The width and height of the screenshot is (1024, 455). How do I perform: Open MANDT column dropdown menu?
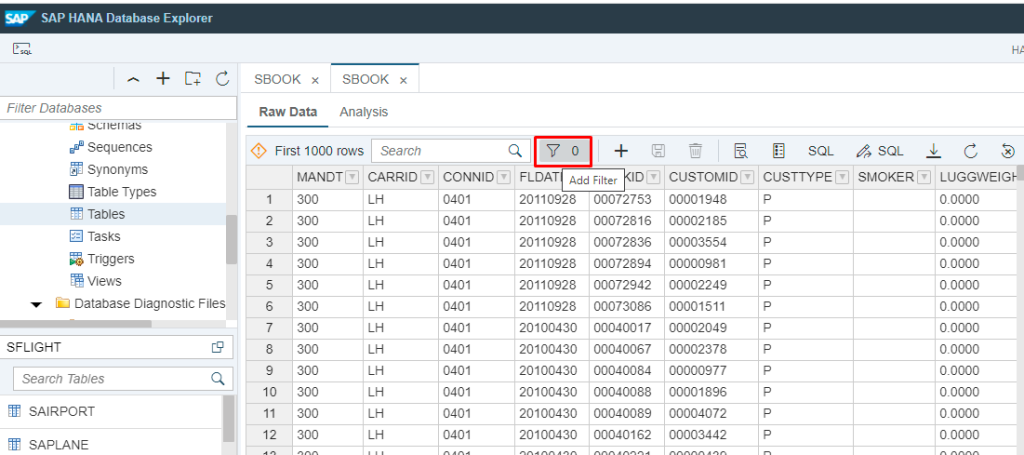click(x=352, y=177)
